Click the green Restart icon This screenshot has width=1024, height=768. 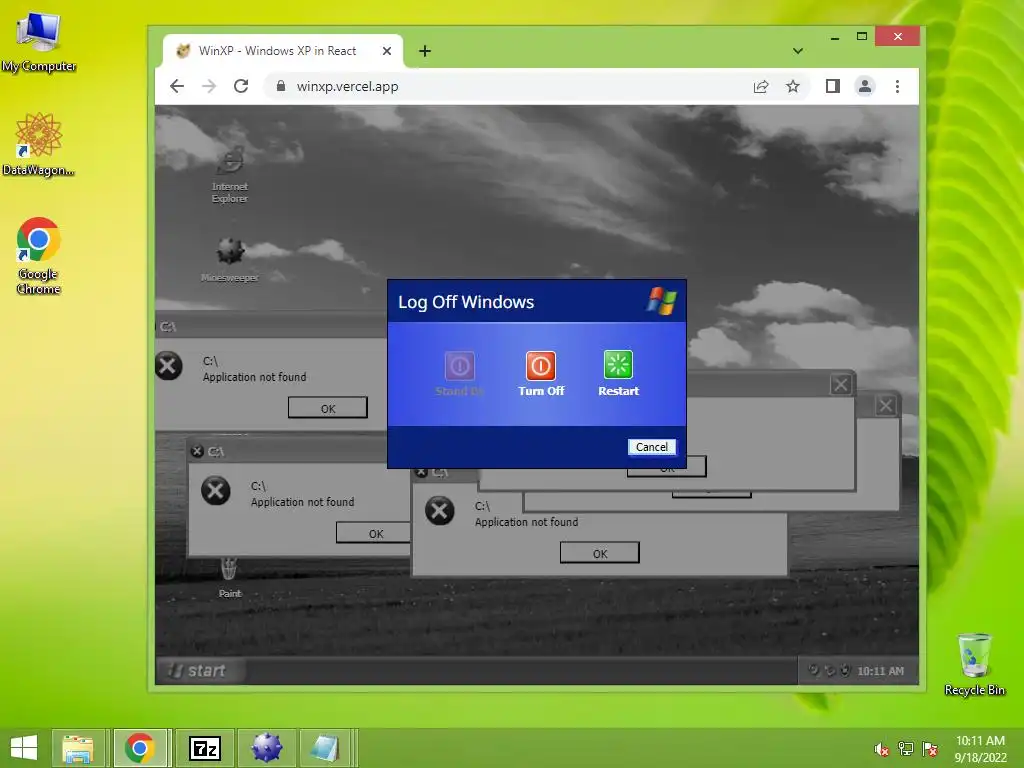point(618,365)
